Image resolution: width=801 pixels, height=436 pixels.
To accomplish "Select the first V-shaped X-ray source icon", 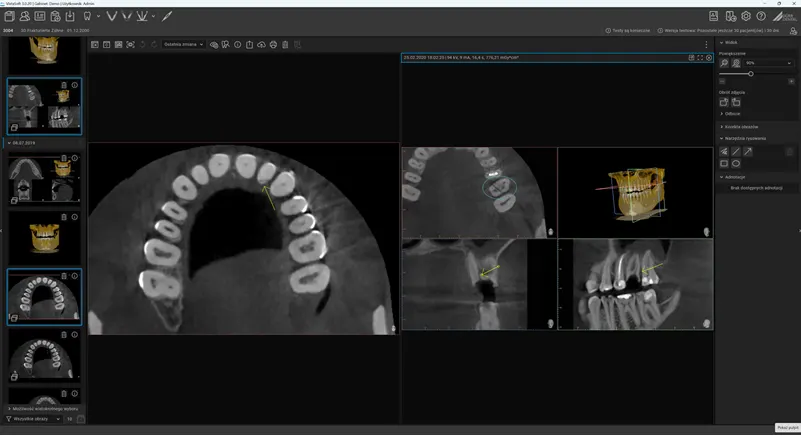I will click(x=111, y=16).
